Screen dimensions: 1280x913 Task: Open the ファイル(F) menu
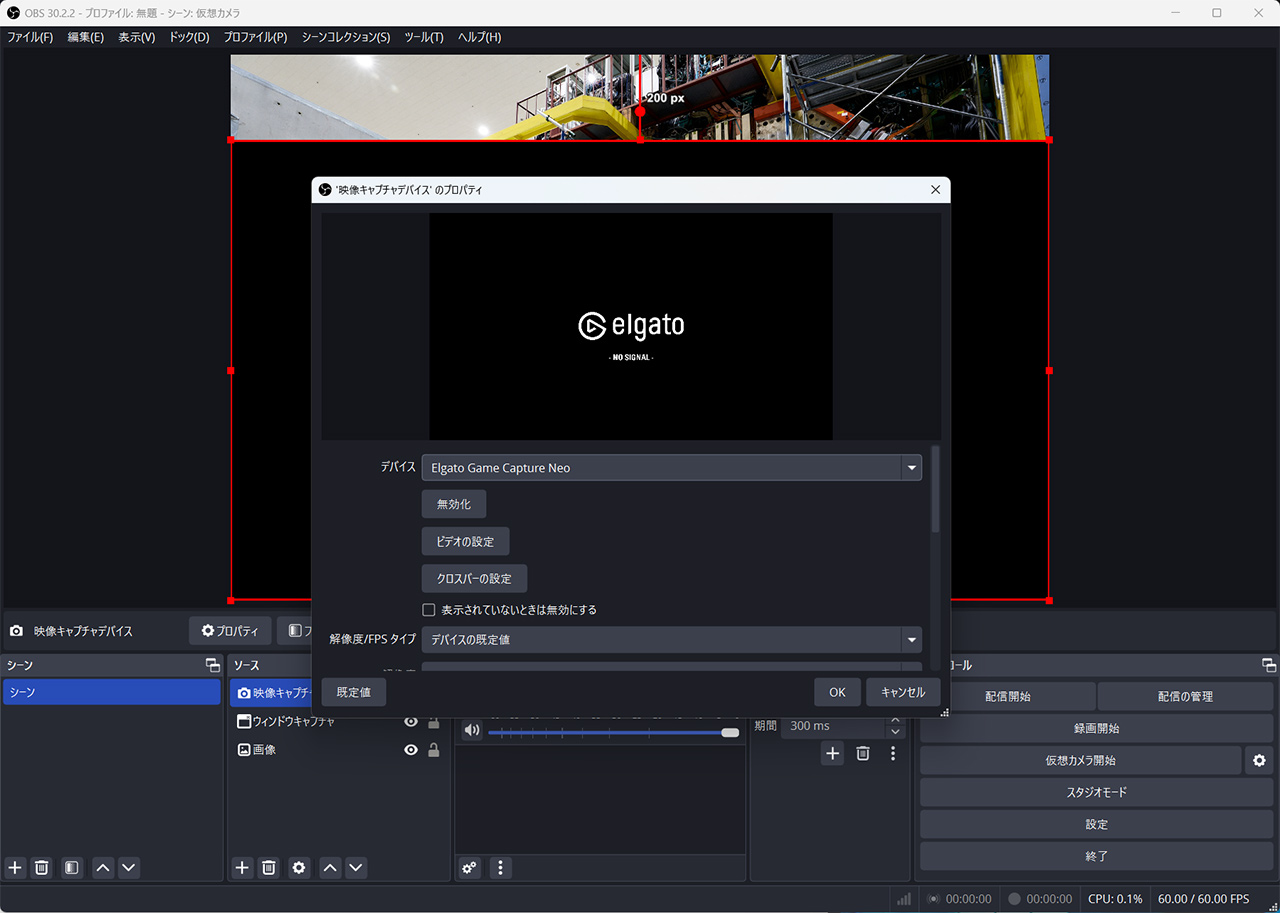(30, 37)
